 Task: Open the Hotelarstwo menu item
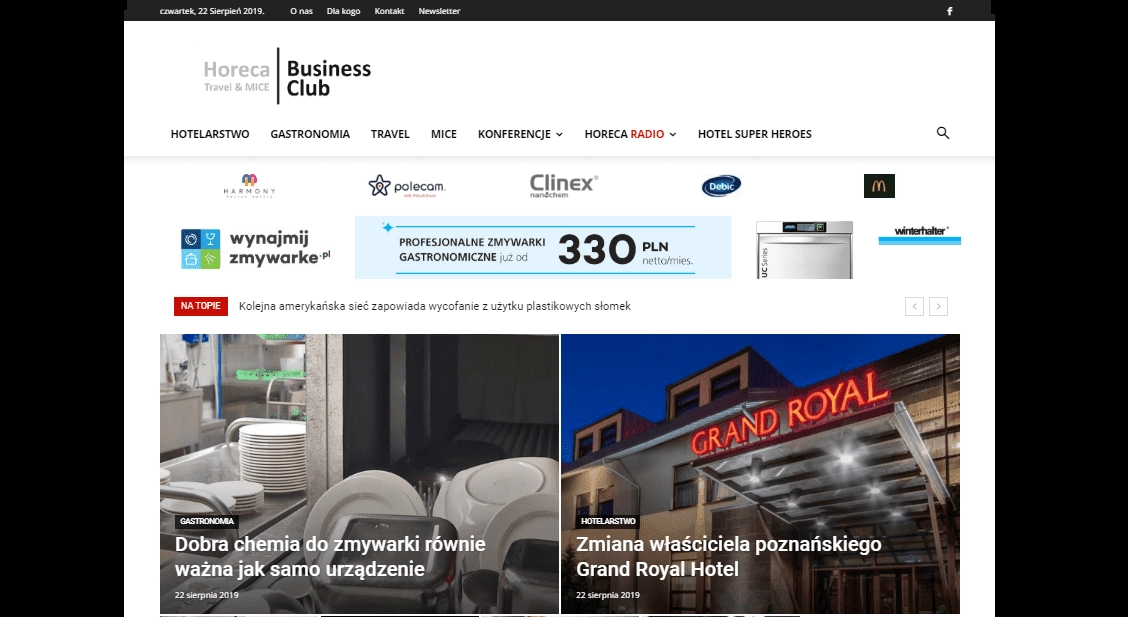210,134
